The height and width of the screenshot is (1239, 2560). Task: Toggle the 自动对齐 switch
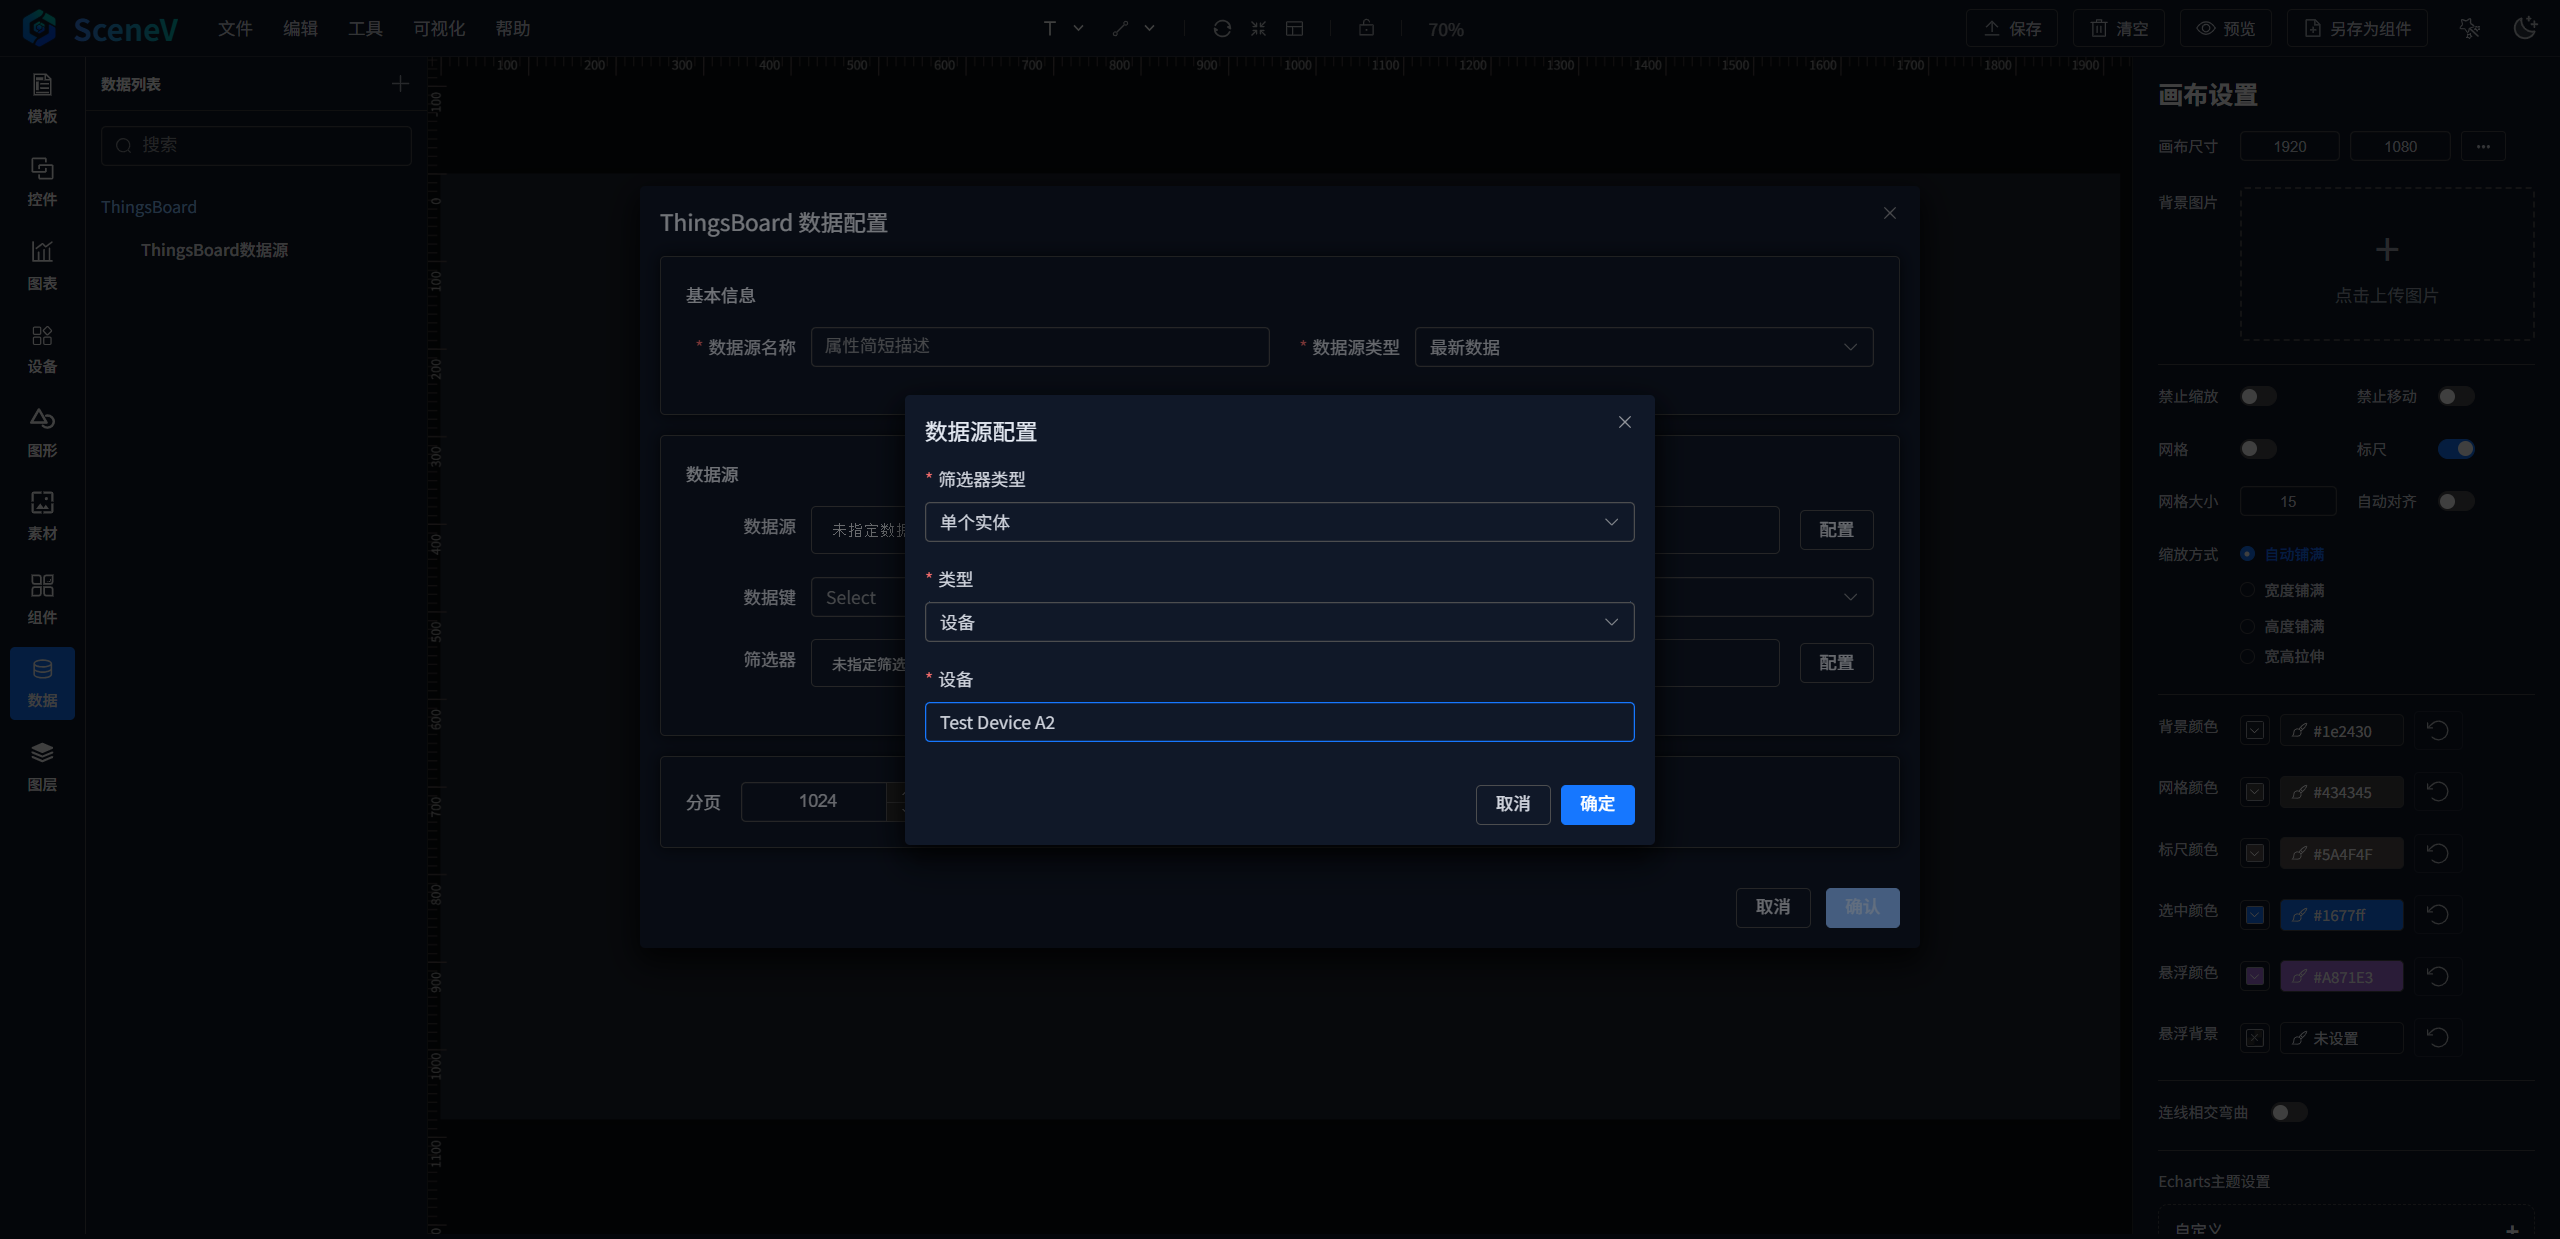pyautogui.click(x=2456, y=502)
